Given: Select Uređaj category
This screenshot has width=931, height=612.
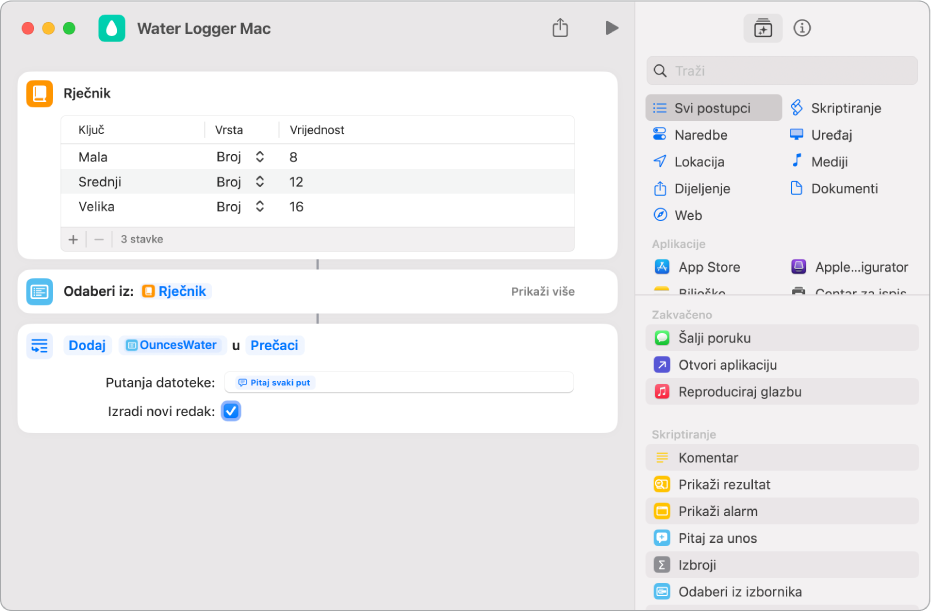Looking at the screenshot, I should 821,135.
